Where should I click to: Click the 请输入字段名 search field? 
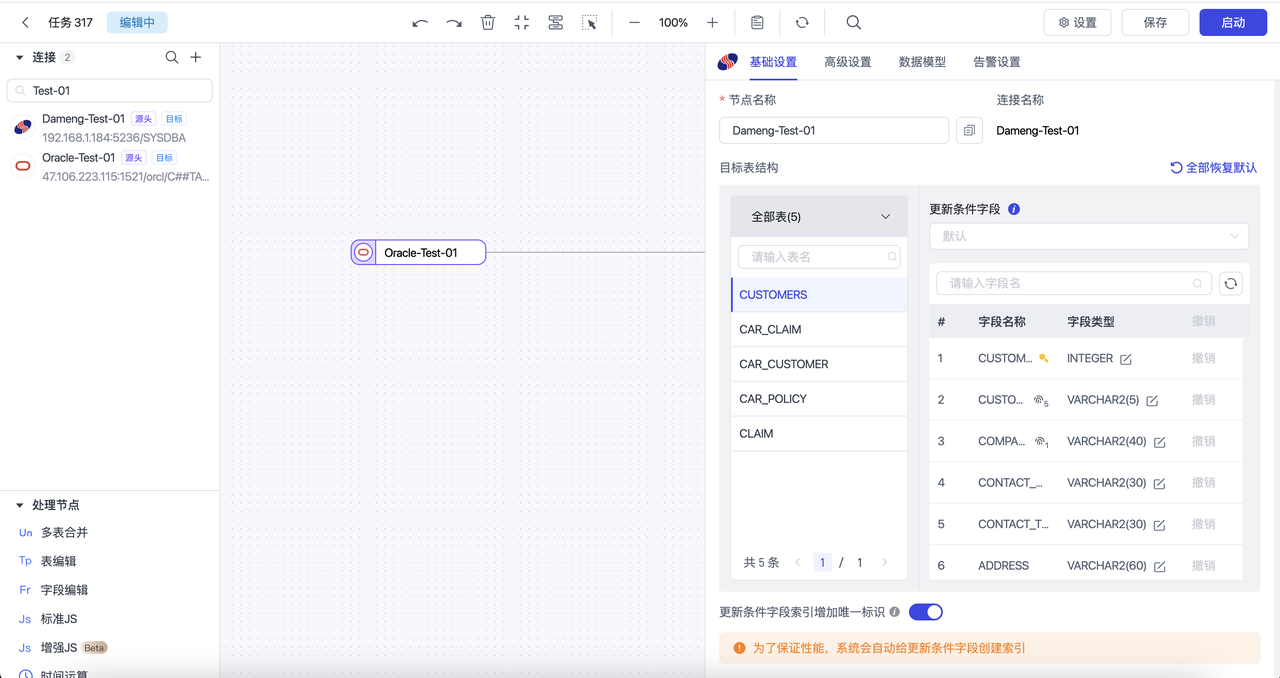click(x=1074, y=284)
